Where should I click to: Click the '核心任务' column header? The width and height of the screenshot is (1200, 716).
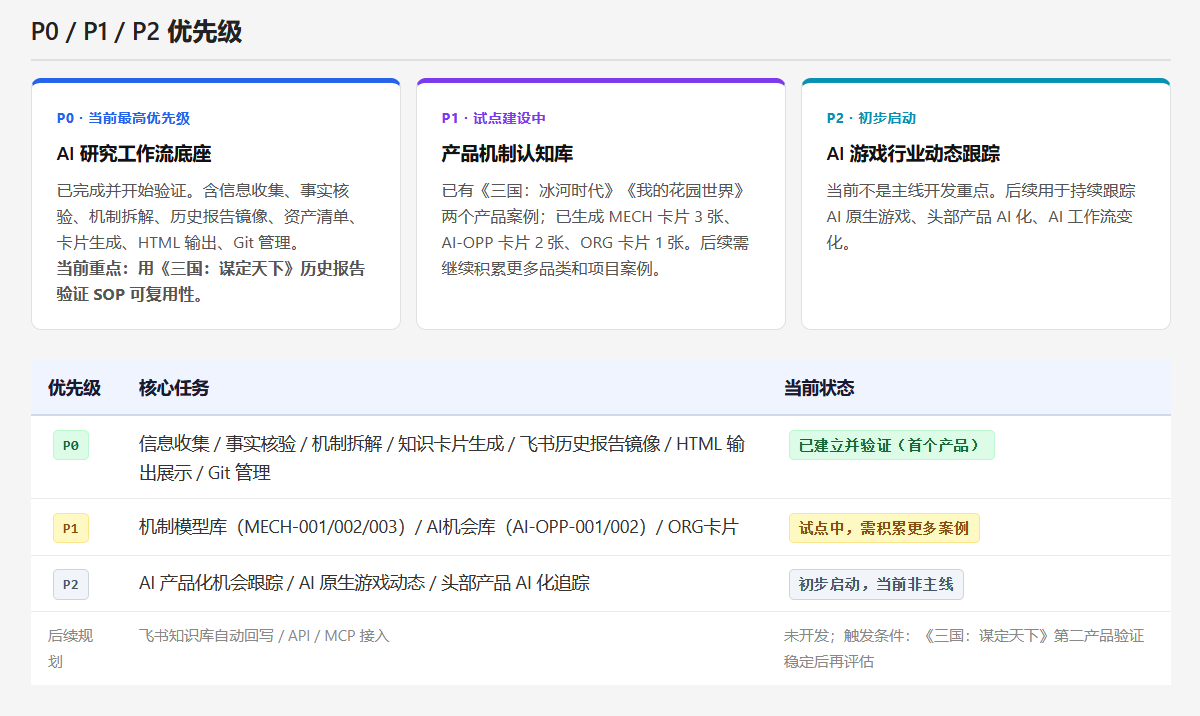[174, 388]
